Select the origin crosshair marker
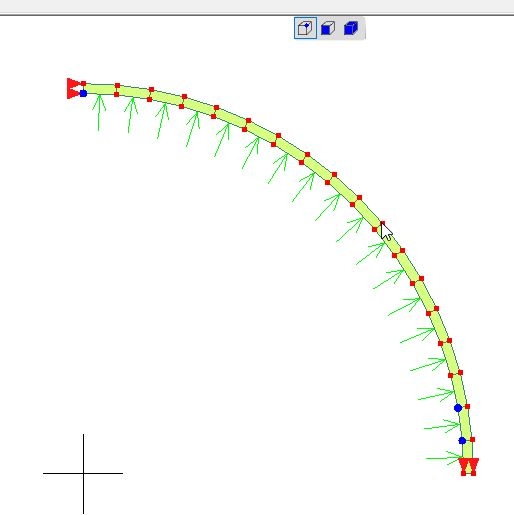This screenshot has height=515, width=514. (83, 473)
